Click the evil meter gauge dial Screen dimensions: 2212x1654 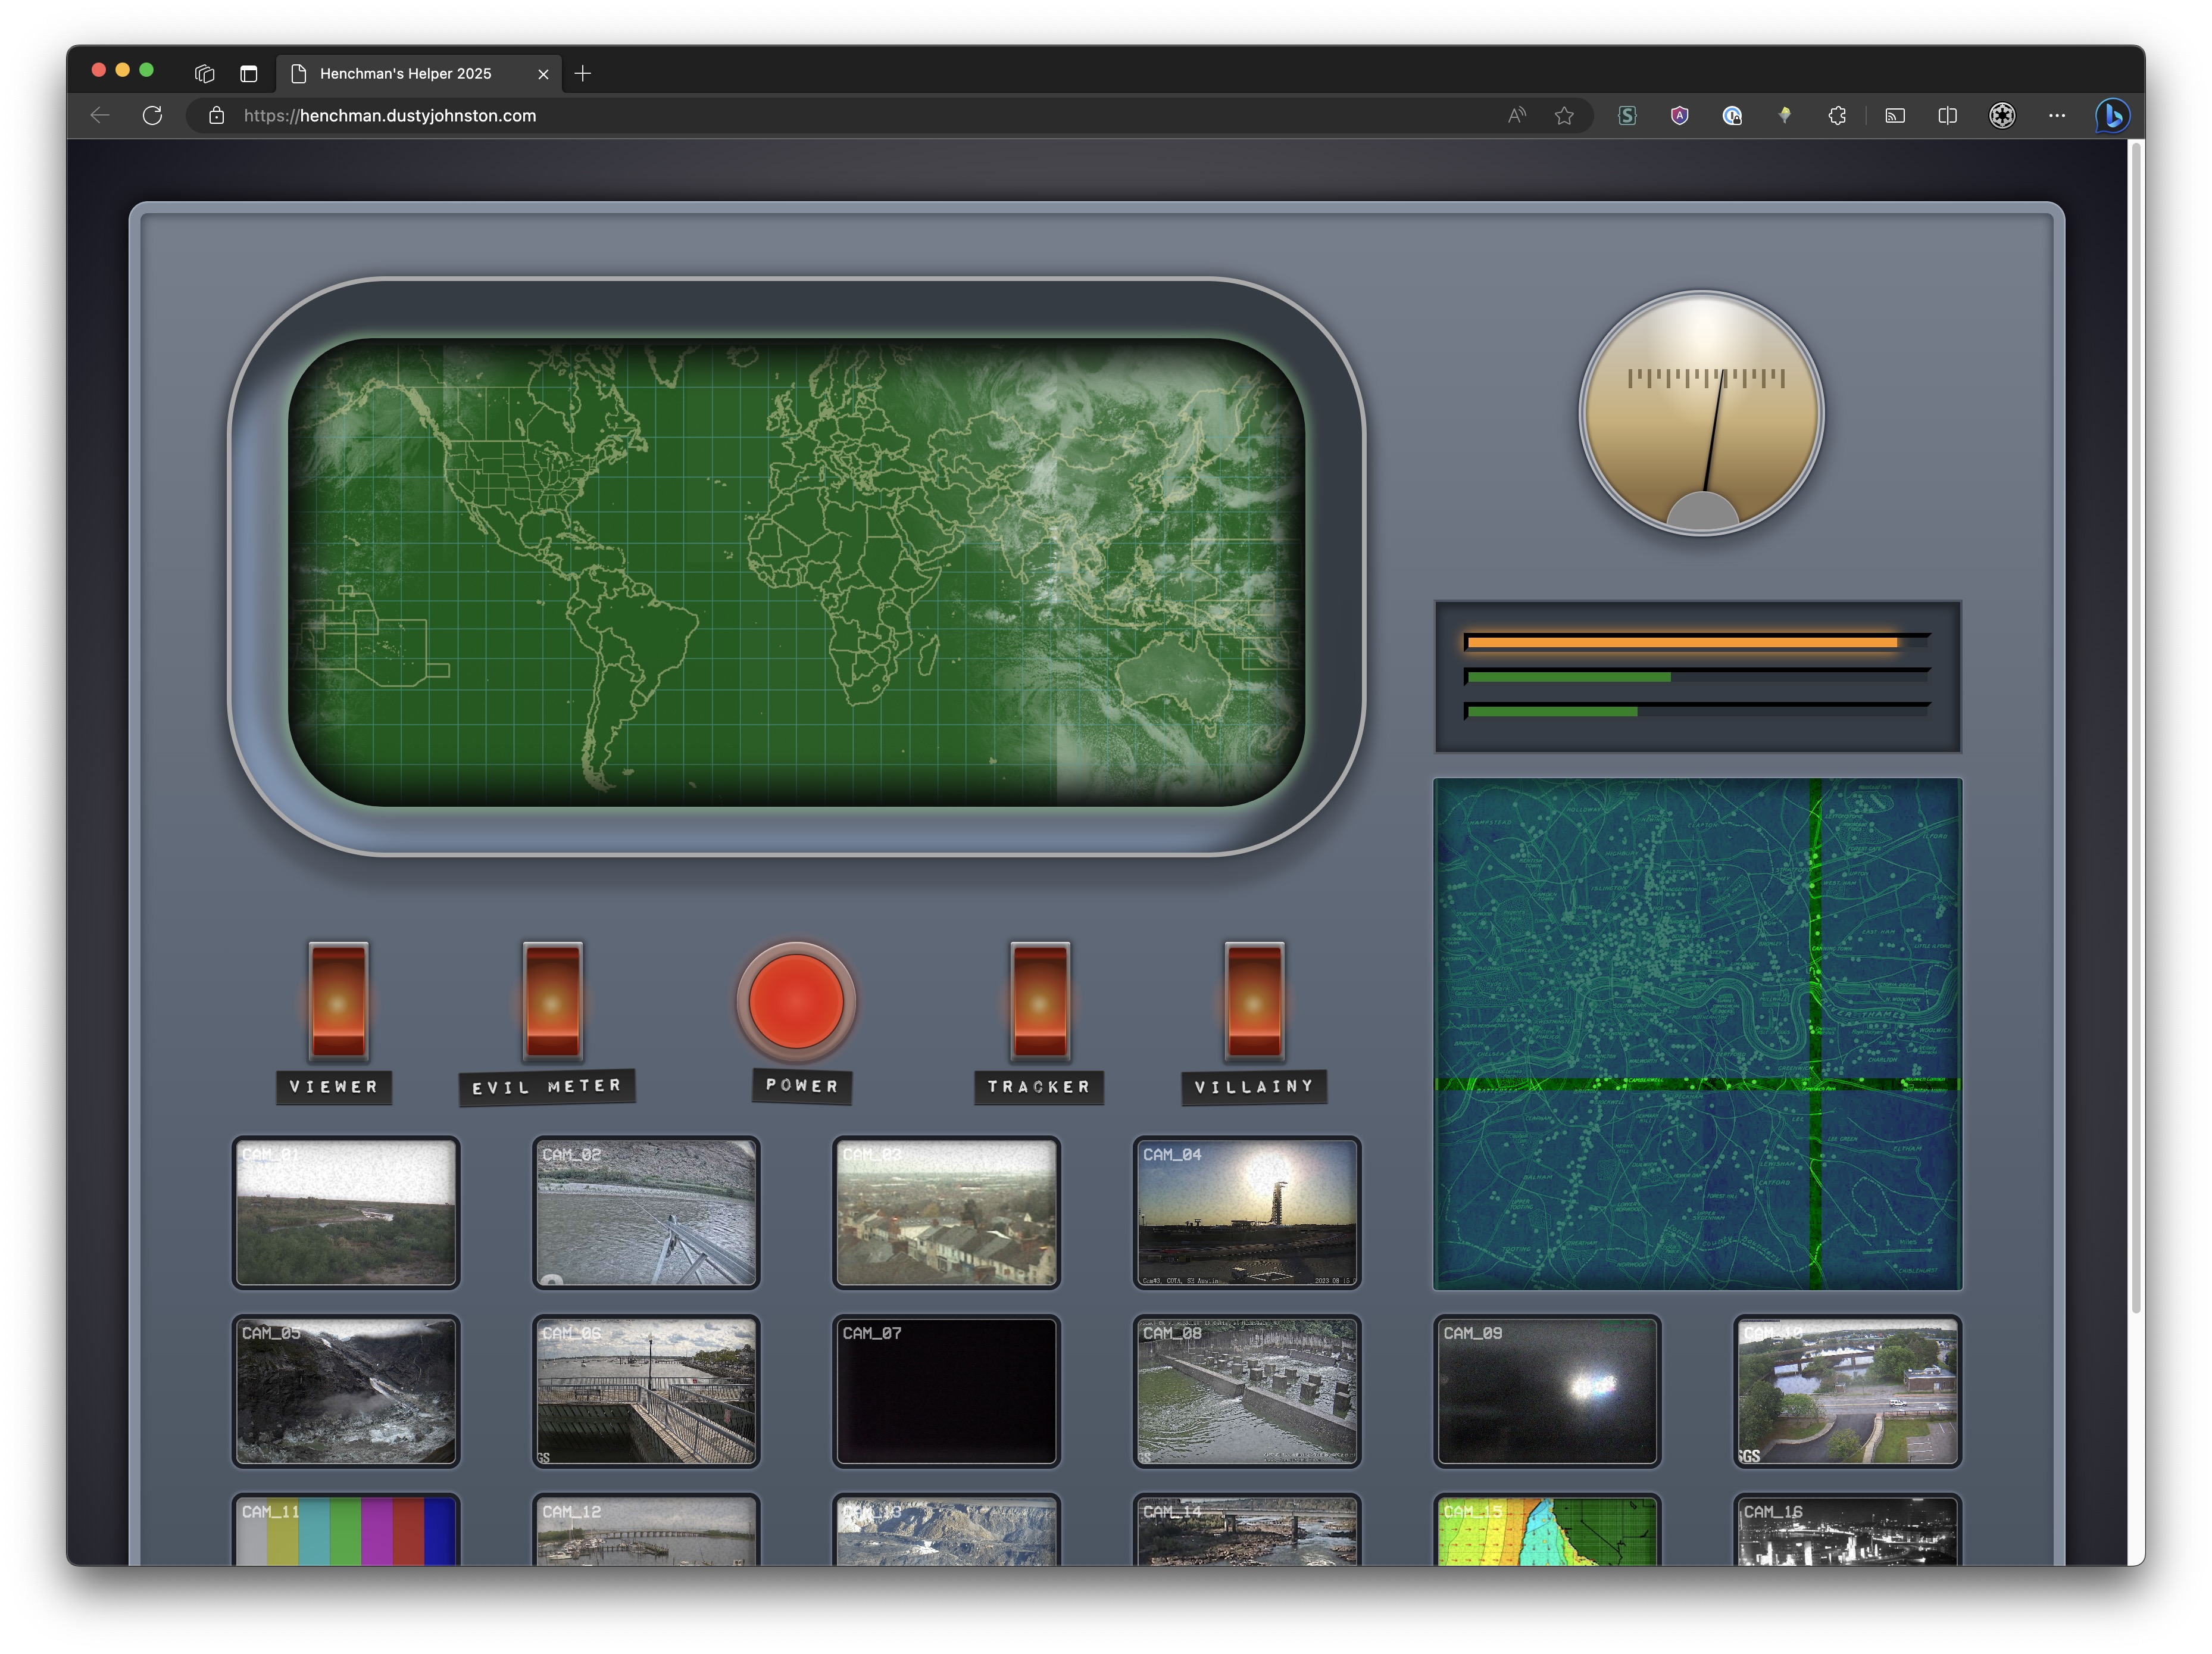1701,413
